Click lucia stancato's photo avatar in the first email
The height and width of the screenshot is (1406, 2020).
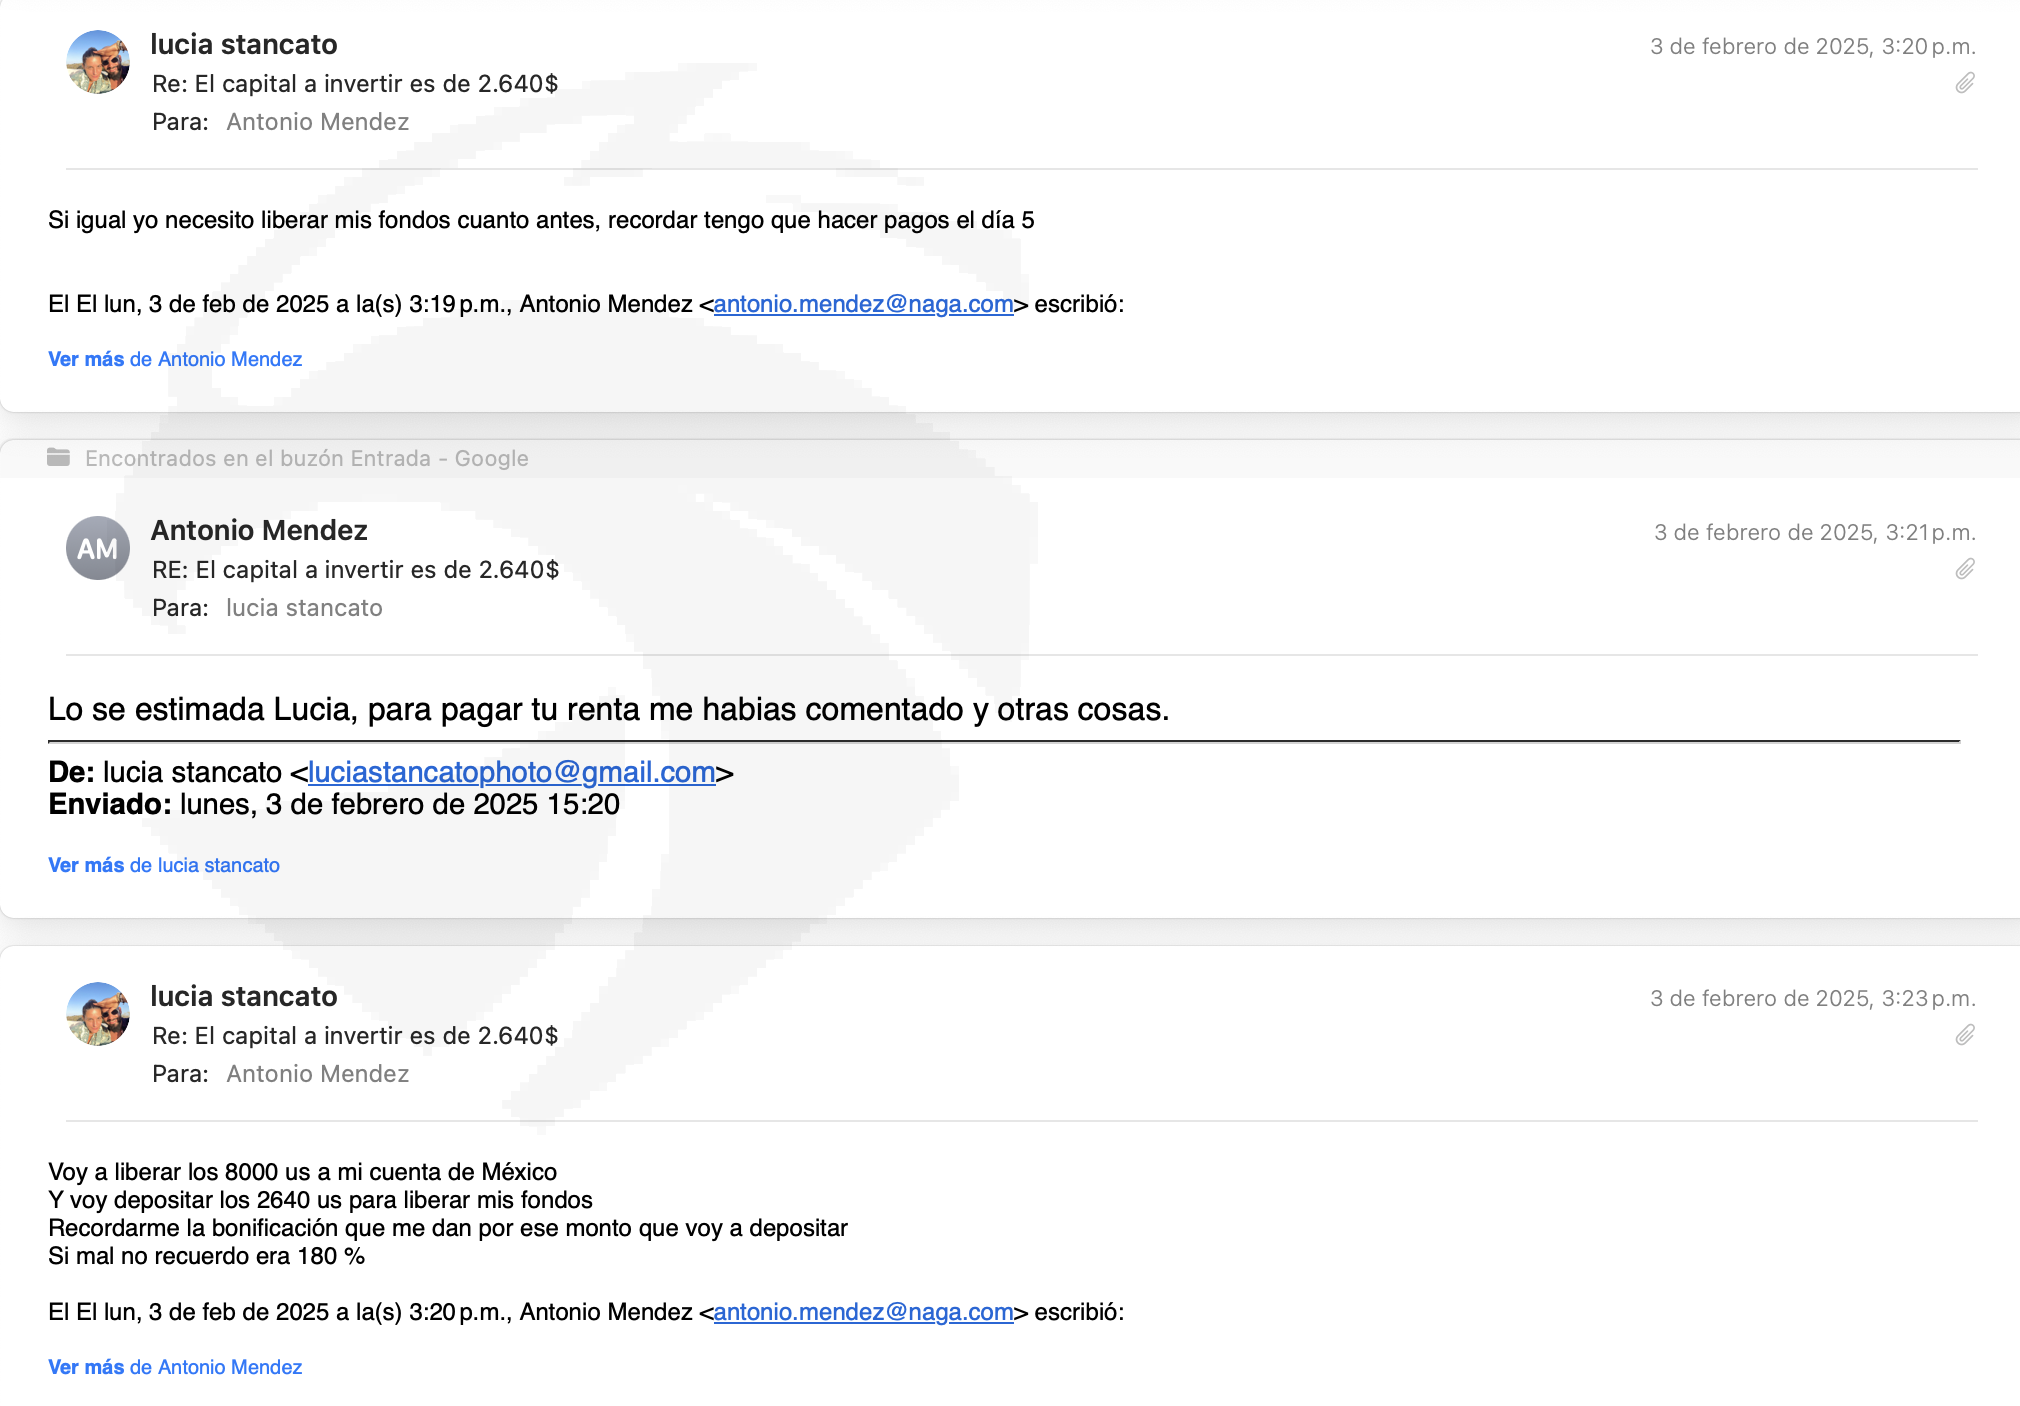point(98,62)
